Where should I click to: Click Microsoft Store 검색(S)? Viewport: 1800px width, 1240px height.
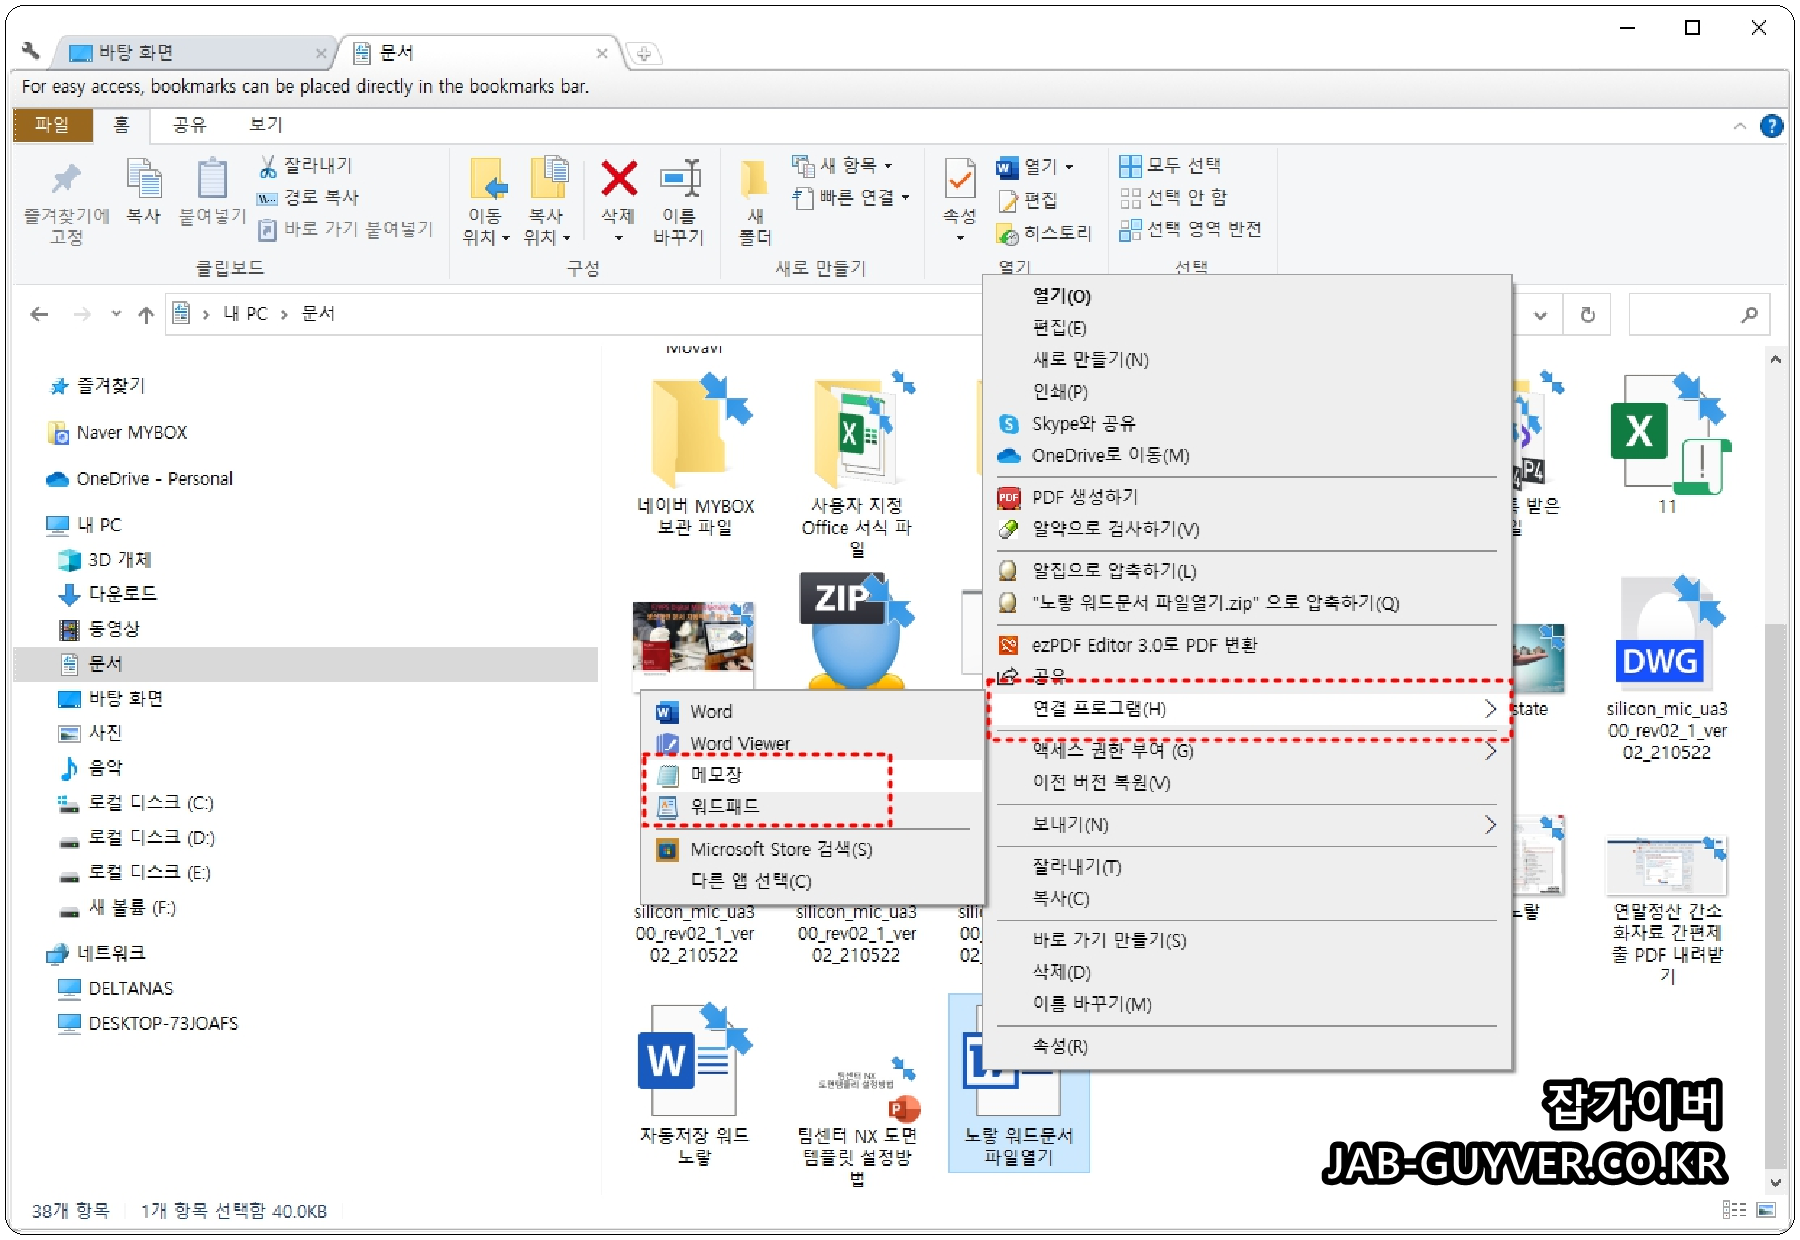pos(812,850)
